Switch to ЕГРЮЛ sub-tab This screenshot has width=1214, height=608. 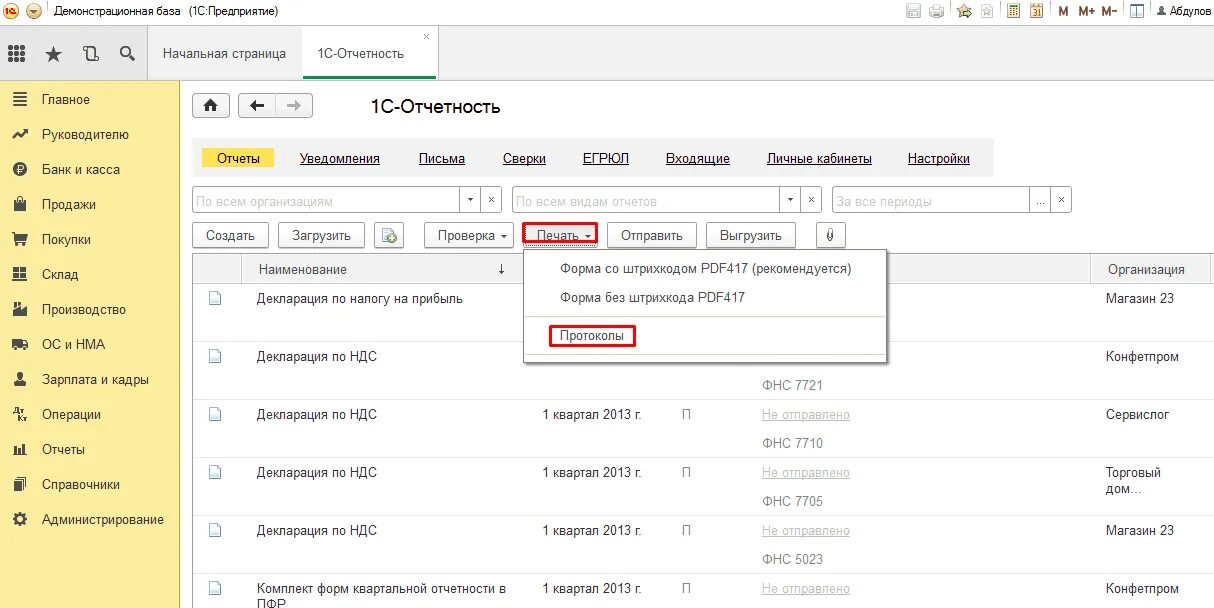click(606, 159)
